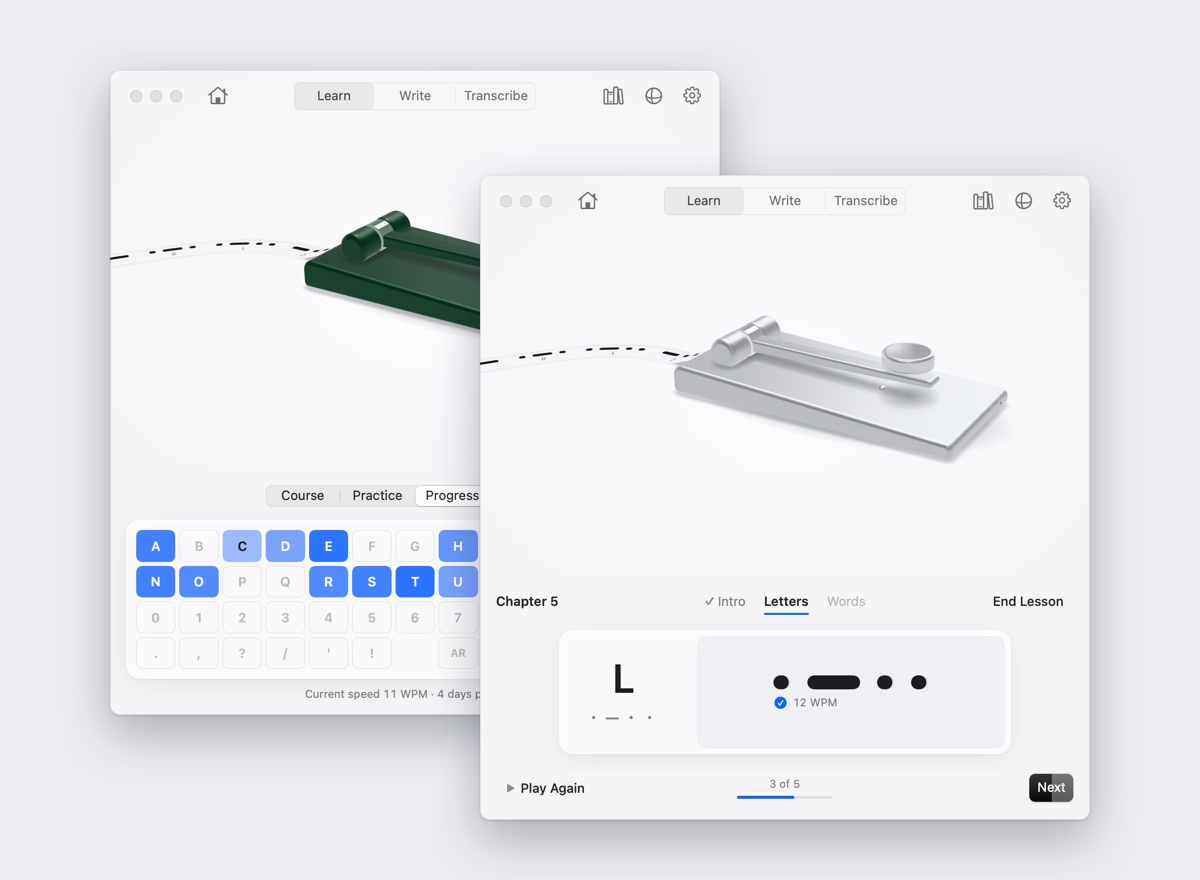The width and height of the screenshot is (1200, 880).
Task: Click the Play Again triangle icon
Action: click(x=510, y=788)
